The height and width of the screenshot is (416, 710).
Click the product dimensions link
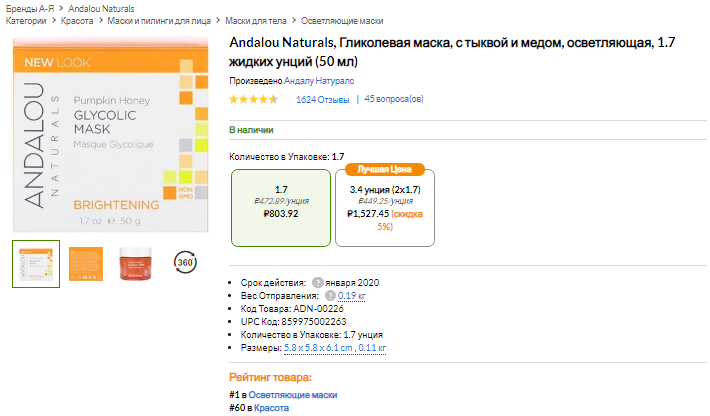(335, 348)
